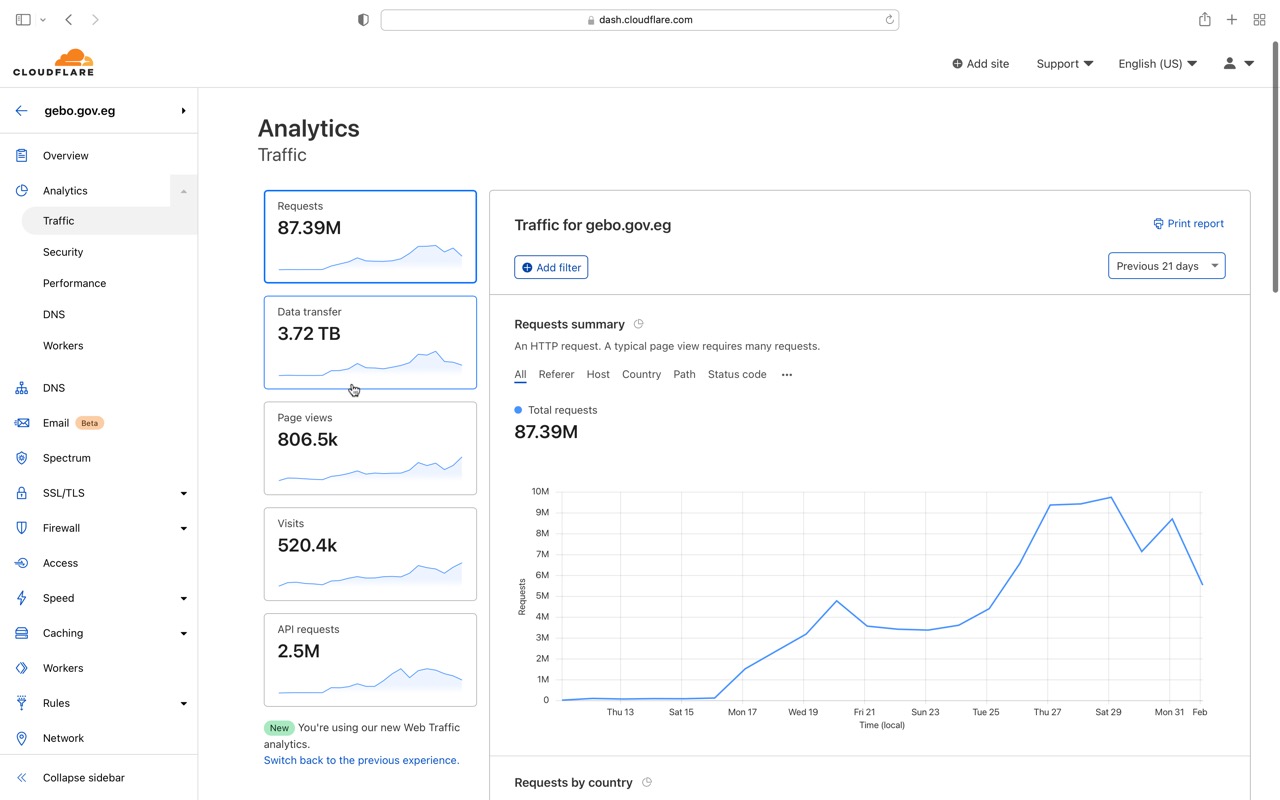Click the Add filter button

[x=551, y=267]
